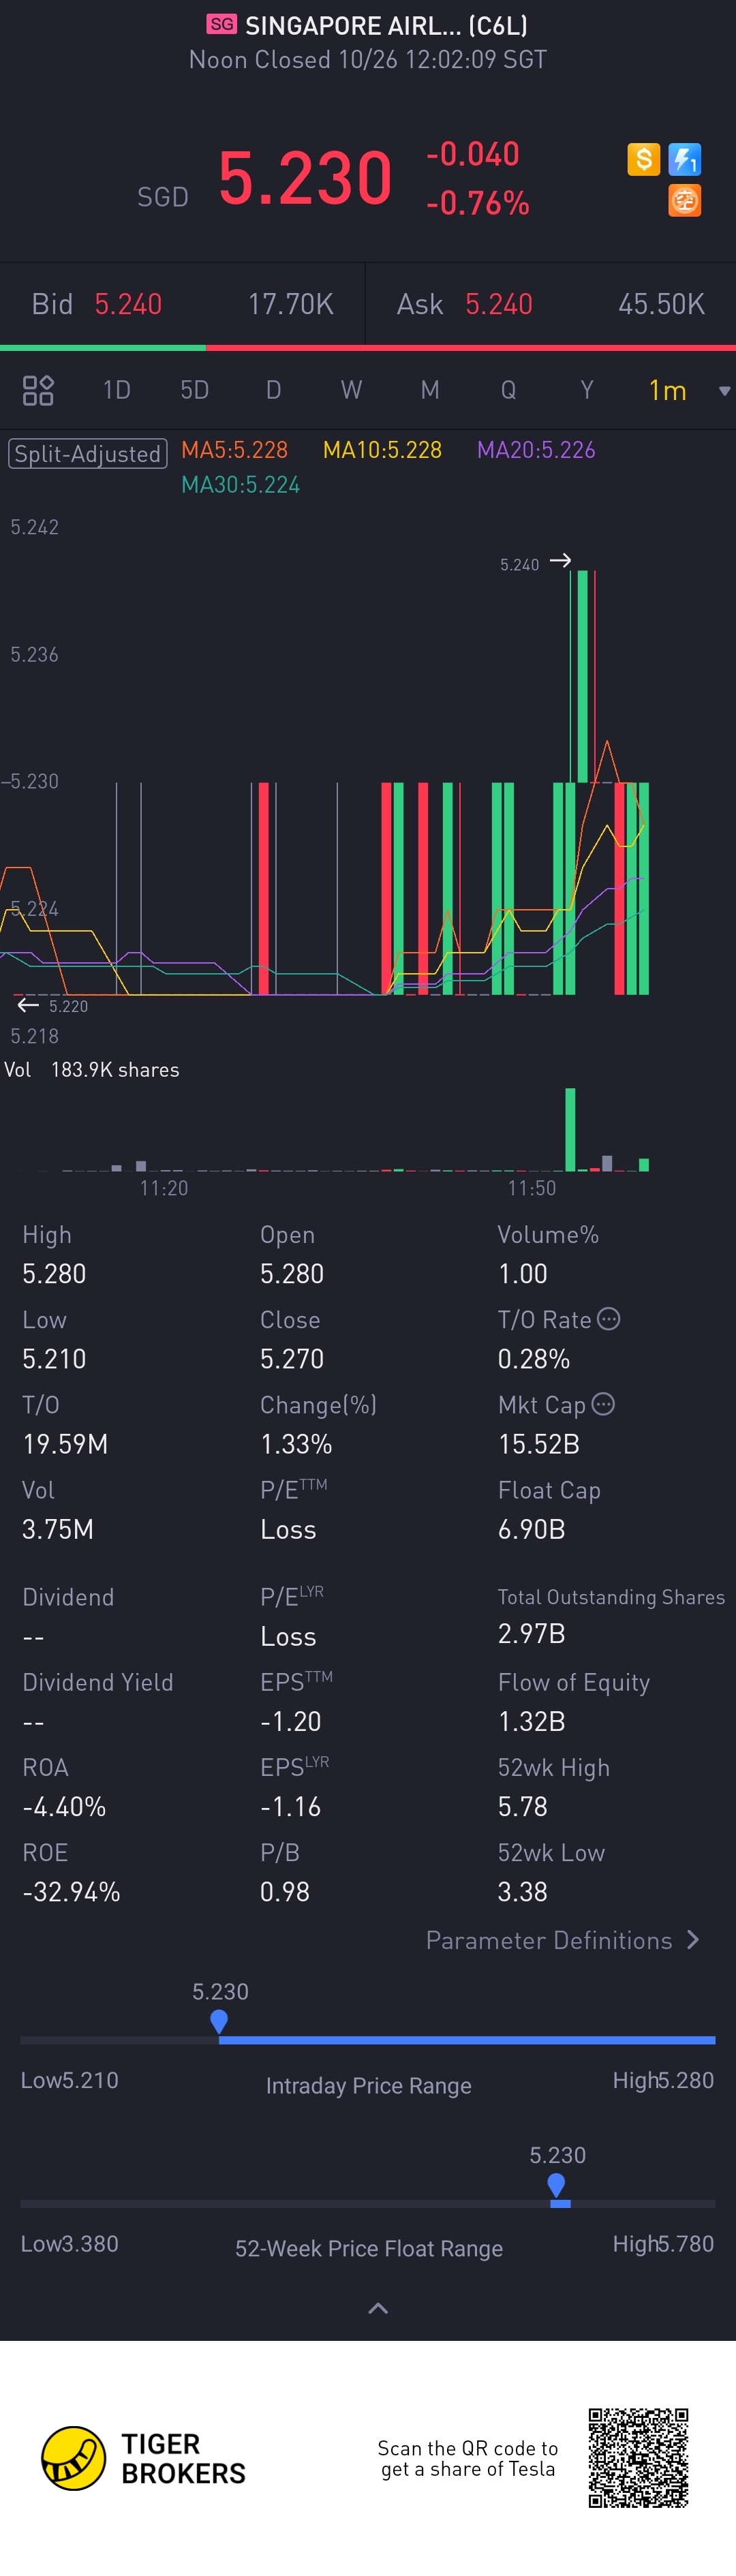
Task: Tap the -0.76% change value
Action: (477, 203)
